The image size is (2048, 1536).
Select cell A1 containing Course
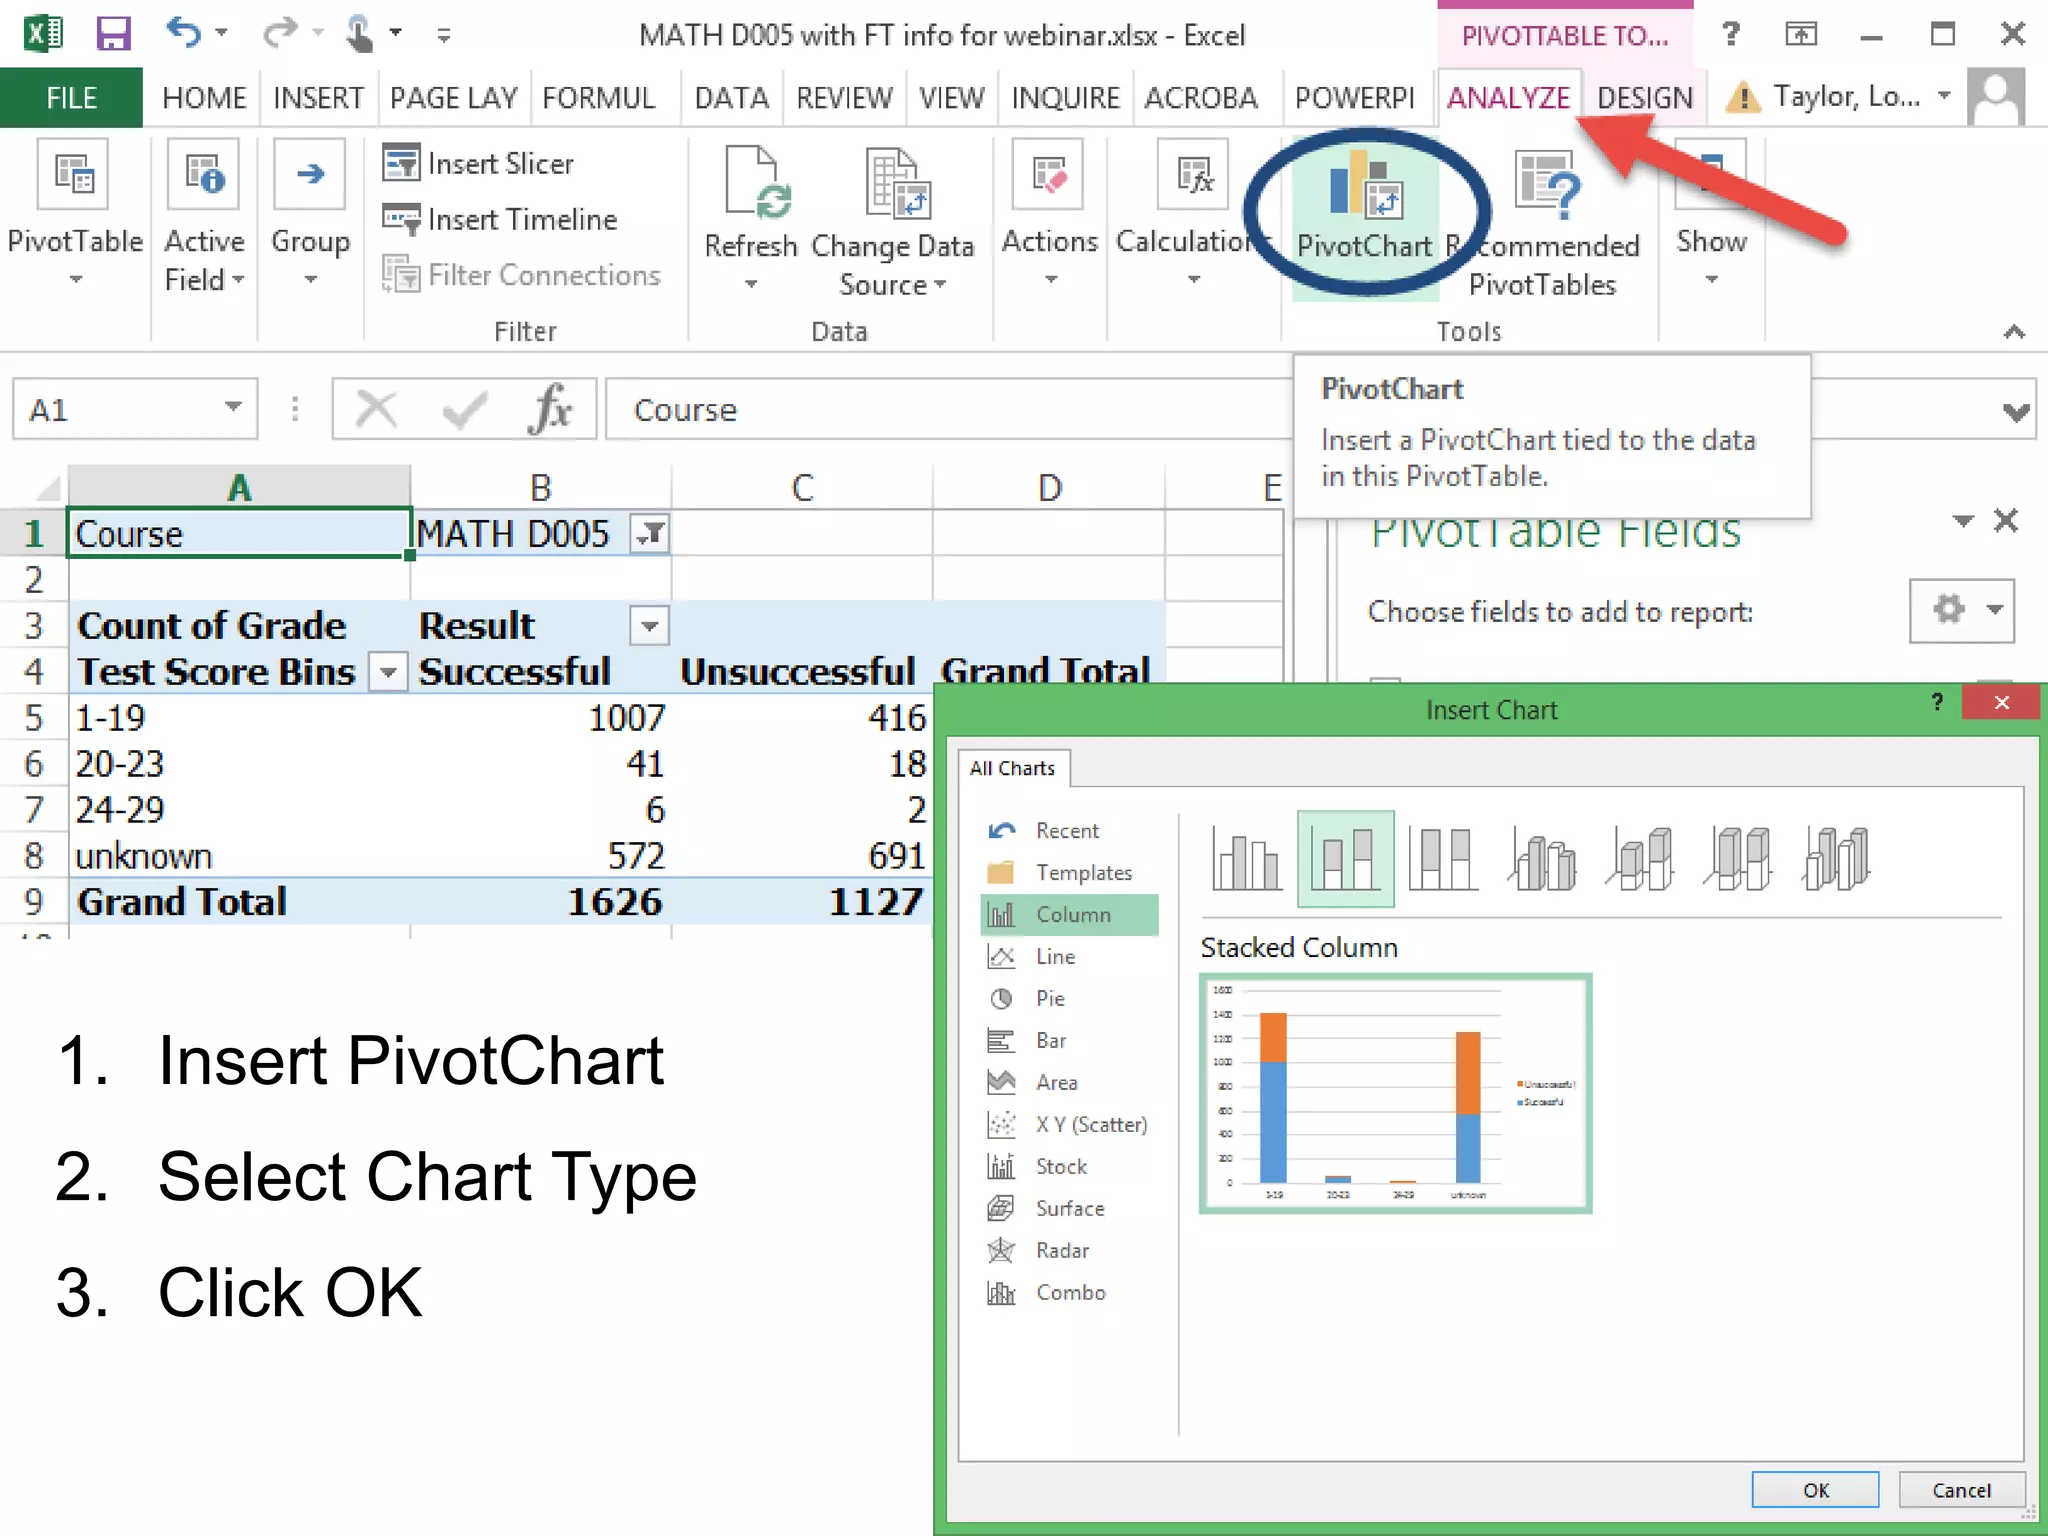[239, 533]
